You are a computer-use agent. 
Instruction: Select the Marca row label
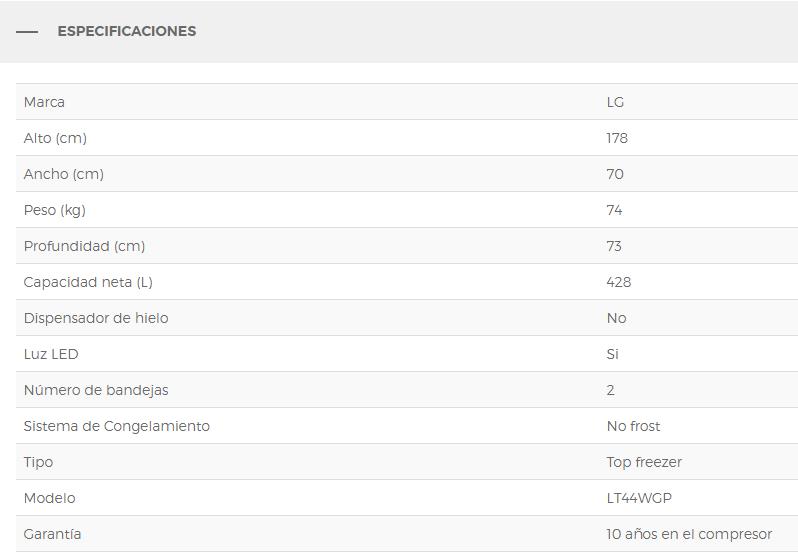tap(44, 102)
